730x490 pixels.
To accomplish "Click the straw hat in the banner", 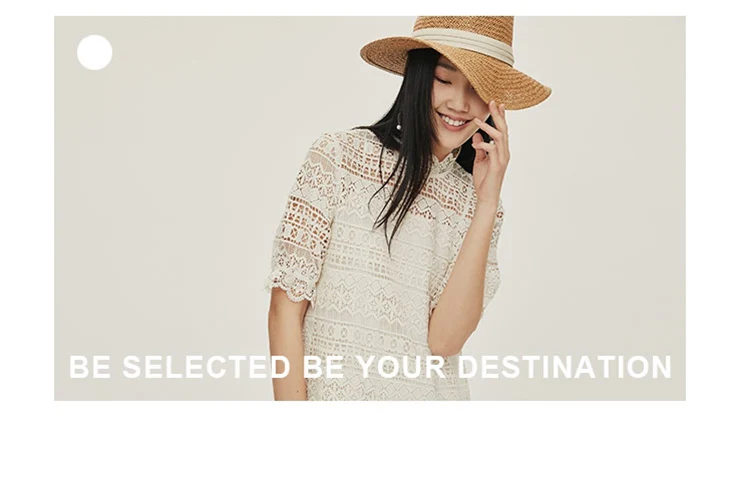I will (x=455, y=61).
